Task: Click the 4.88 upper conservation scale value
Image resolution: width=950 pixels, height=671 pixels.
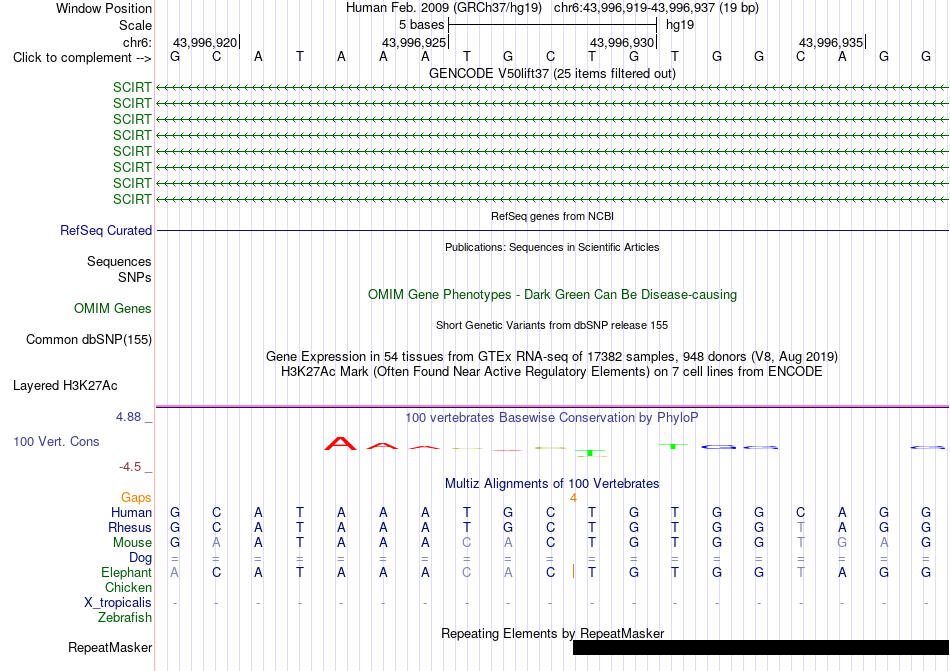Action: point(128,417)
